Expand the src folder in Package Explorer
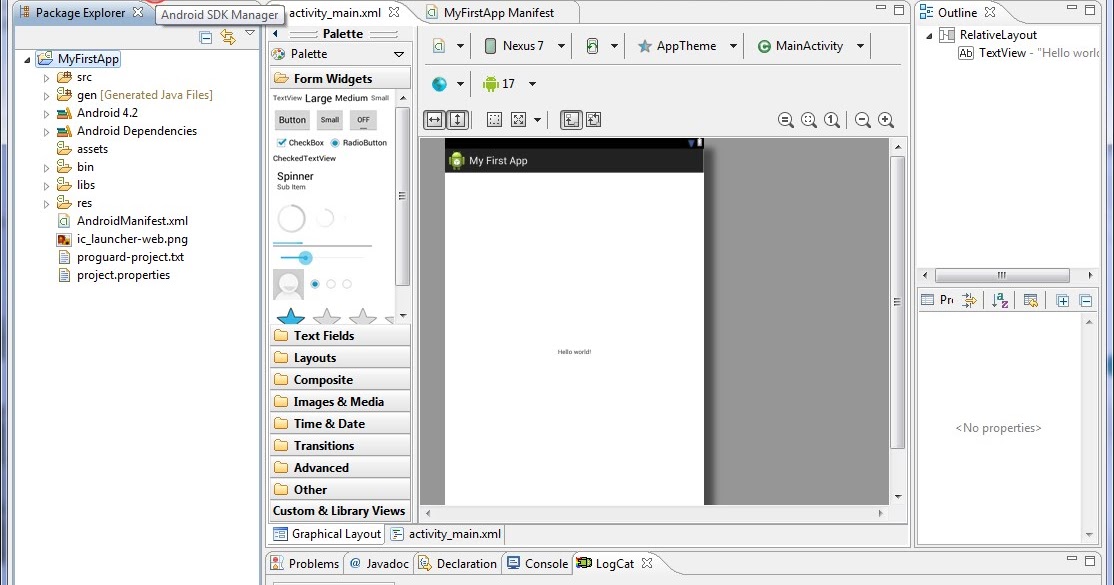 point(46,77)
